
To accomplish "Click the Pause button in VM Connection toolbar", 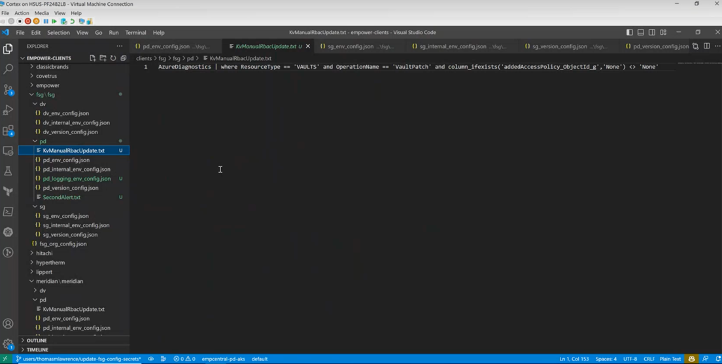I will point(46,21).
